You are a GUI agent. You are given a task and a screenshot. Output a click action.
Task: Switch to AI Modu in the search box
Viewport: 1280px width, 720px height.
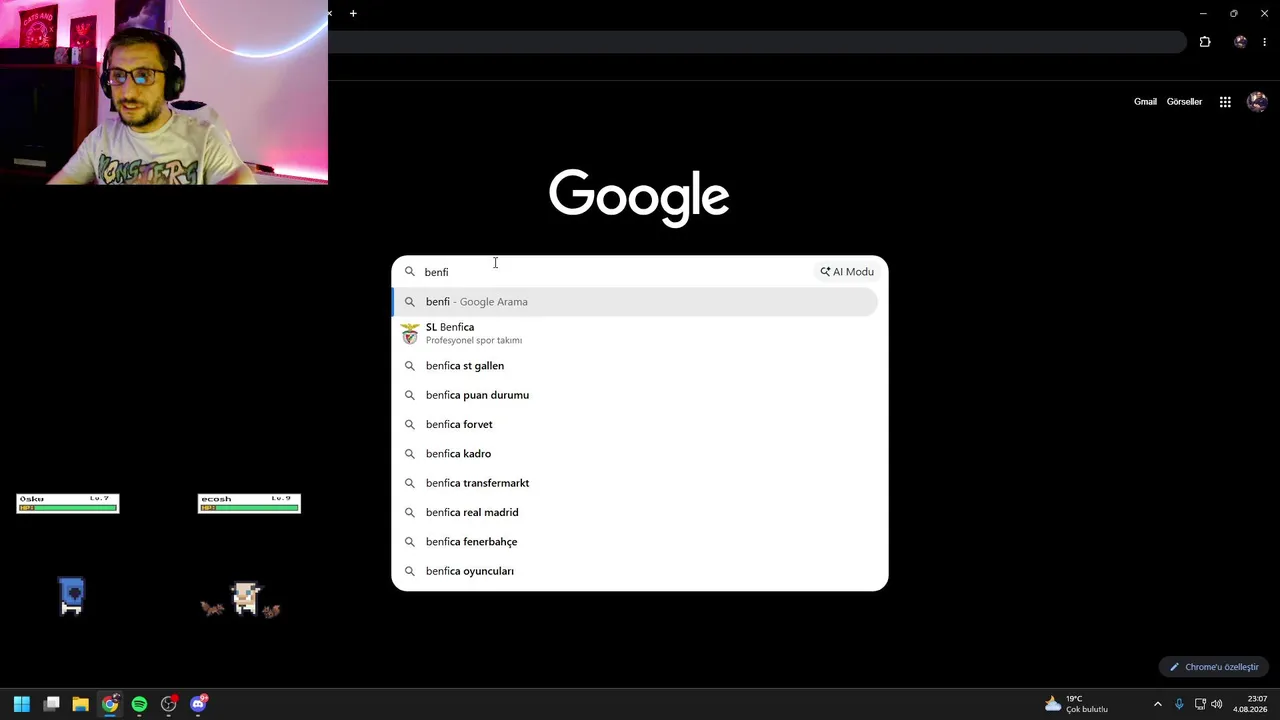pyautogui.click(x=847, y=272)
